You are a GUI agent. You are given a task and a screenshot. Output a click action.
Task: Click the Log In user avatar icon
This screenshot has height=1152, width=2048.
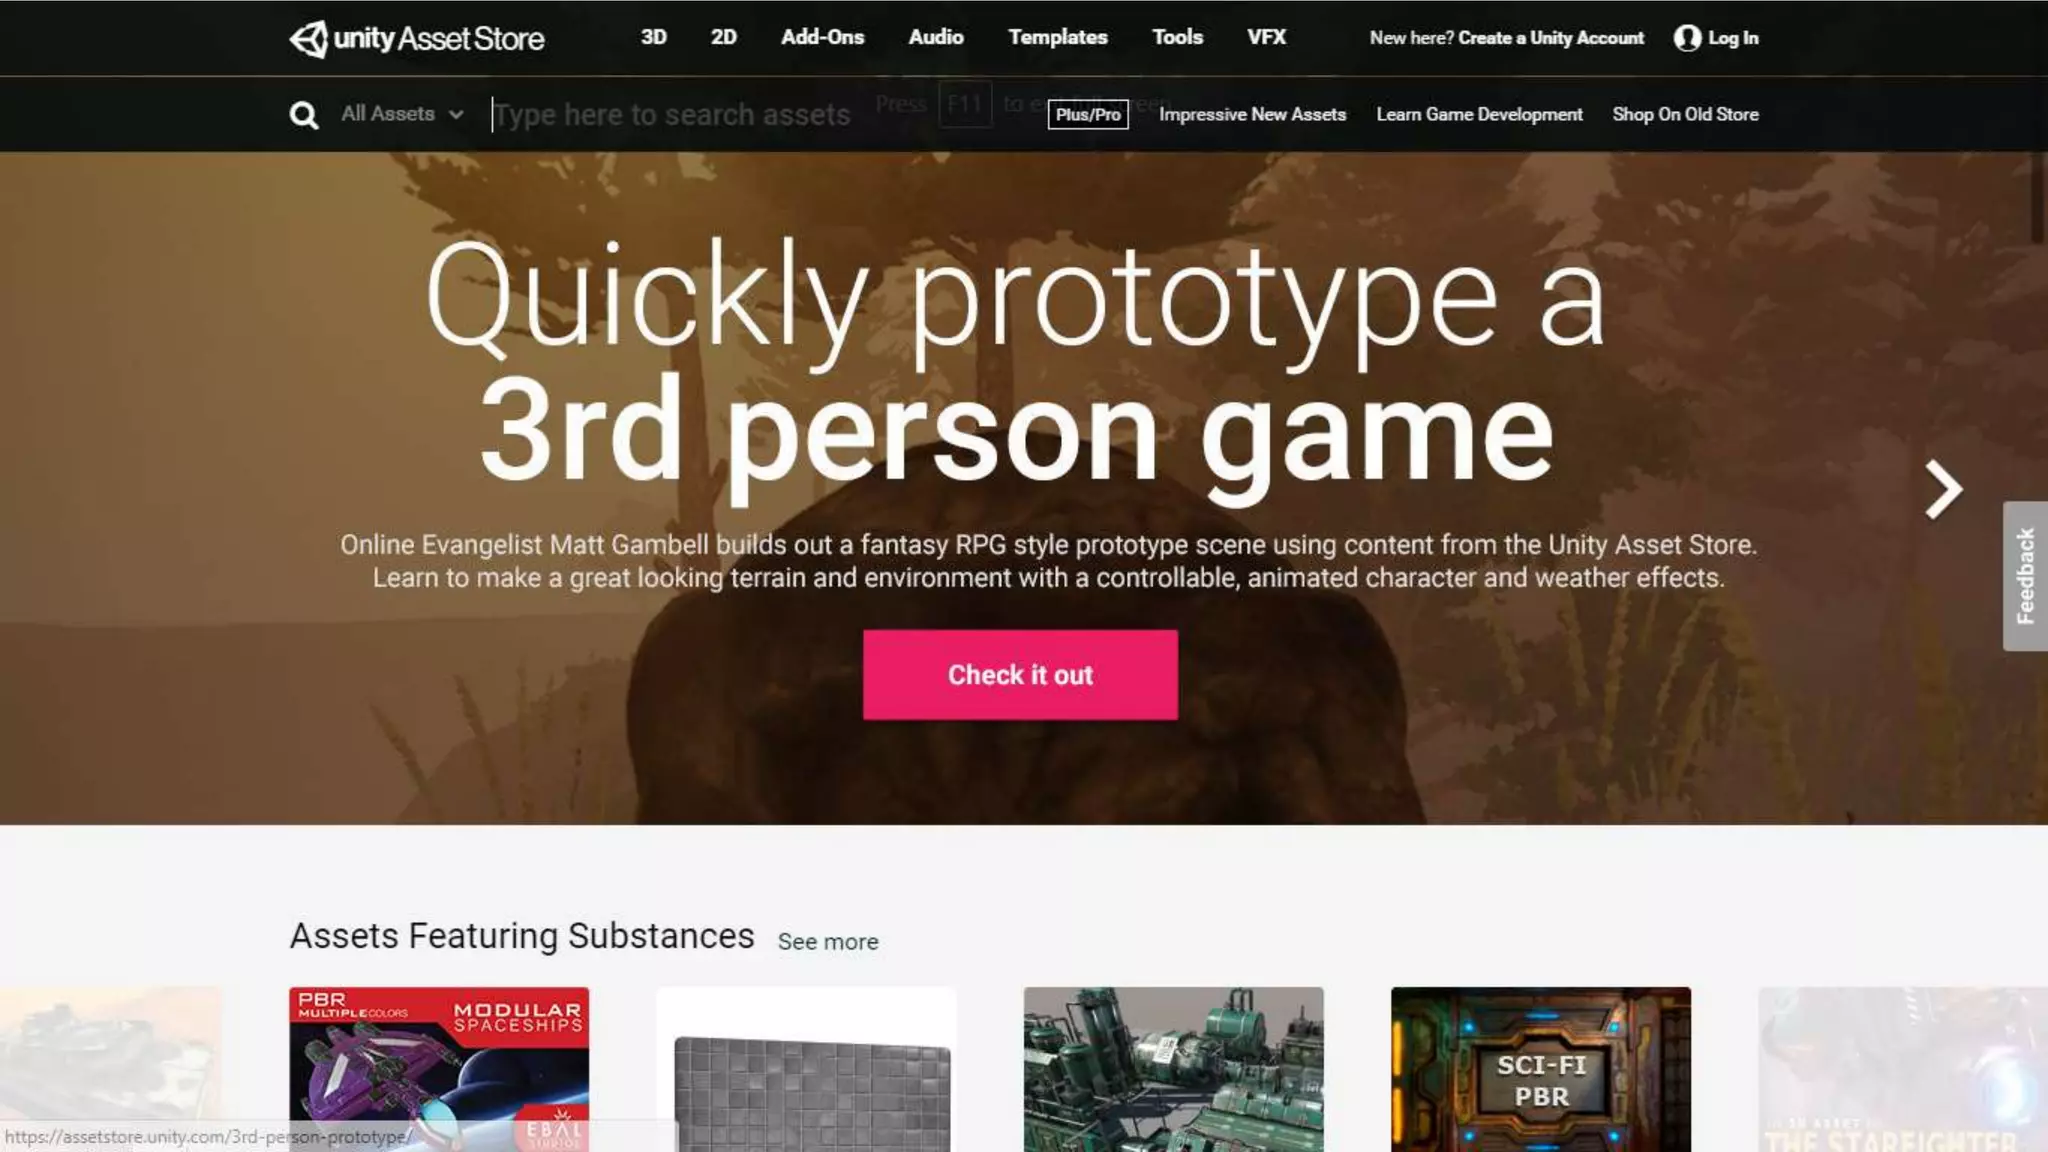(x=1687, y=38)
